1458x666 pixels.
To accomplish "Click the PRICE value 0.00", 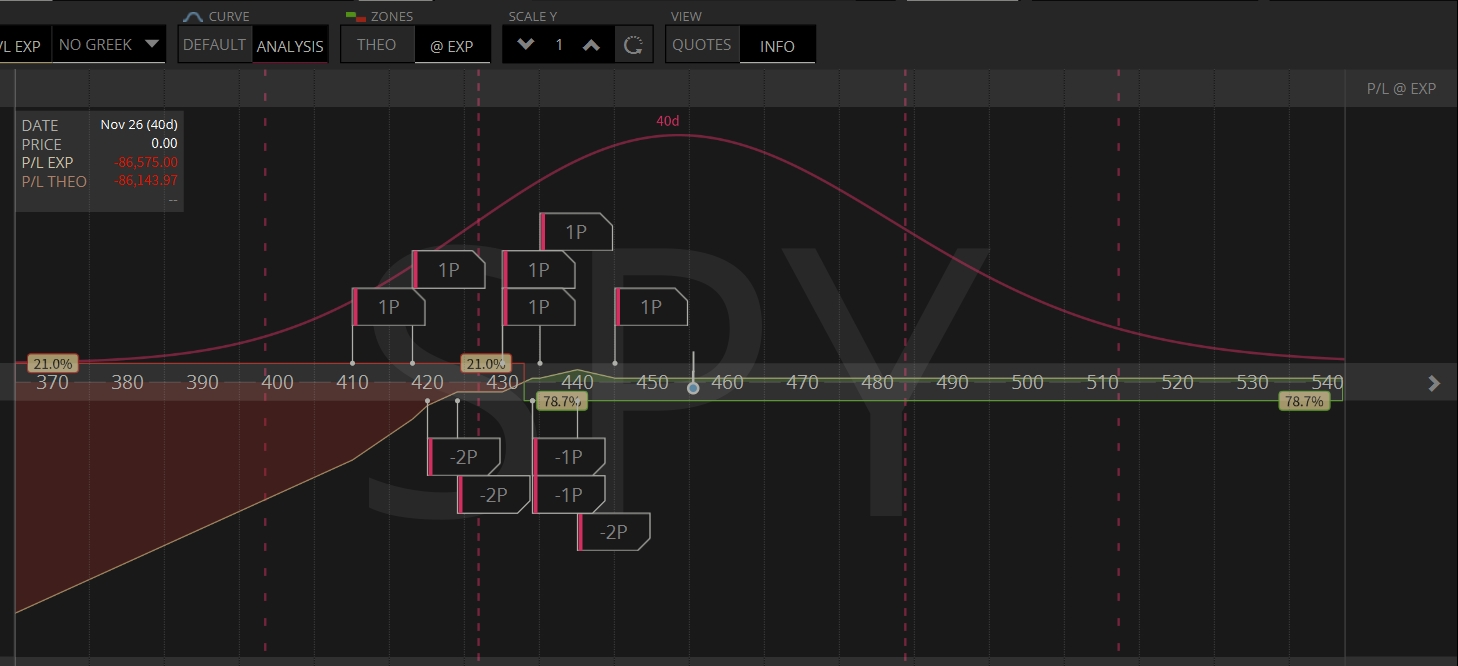I will (164, 144).
